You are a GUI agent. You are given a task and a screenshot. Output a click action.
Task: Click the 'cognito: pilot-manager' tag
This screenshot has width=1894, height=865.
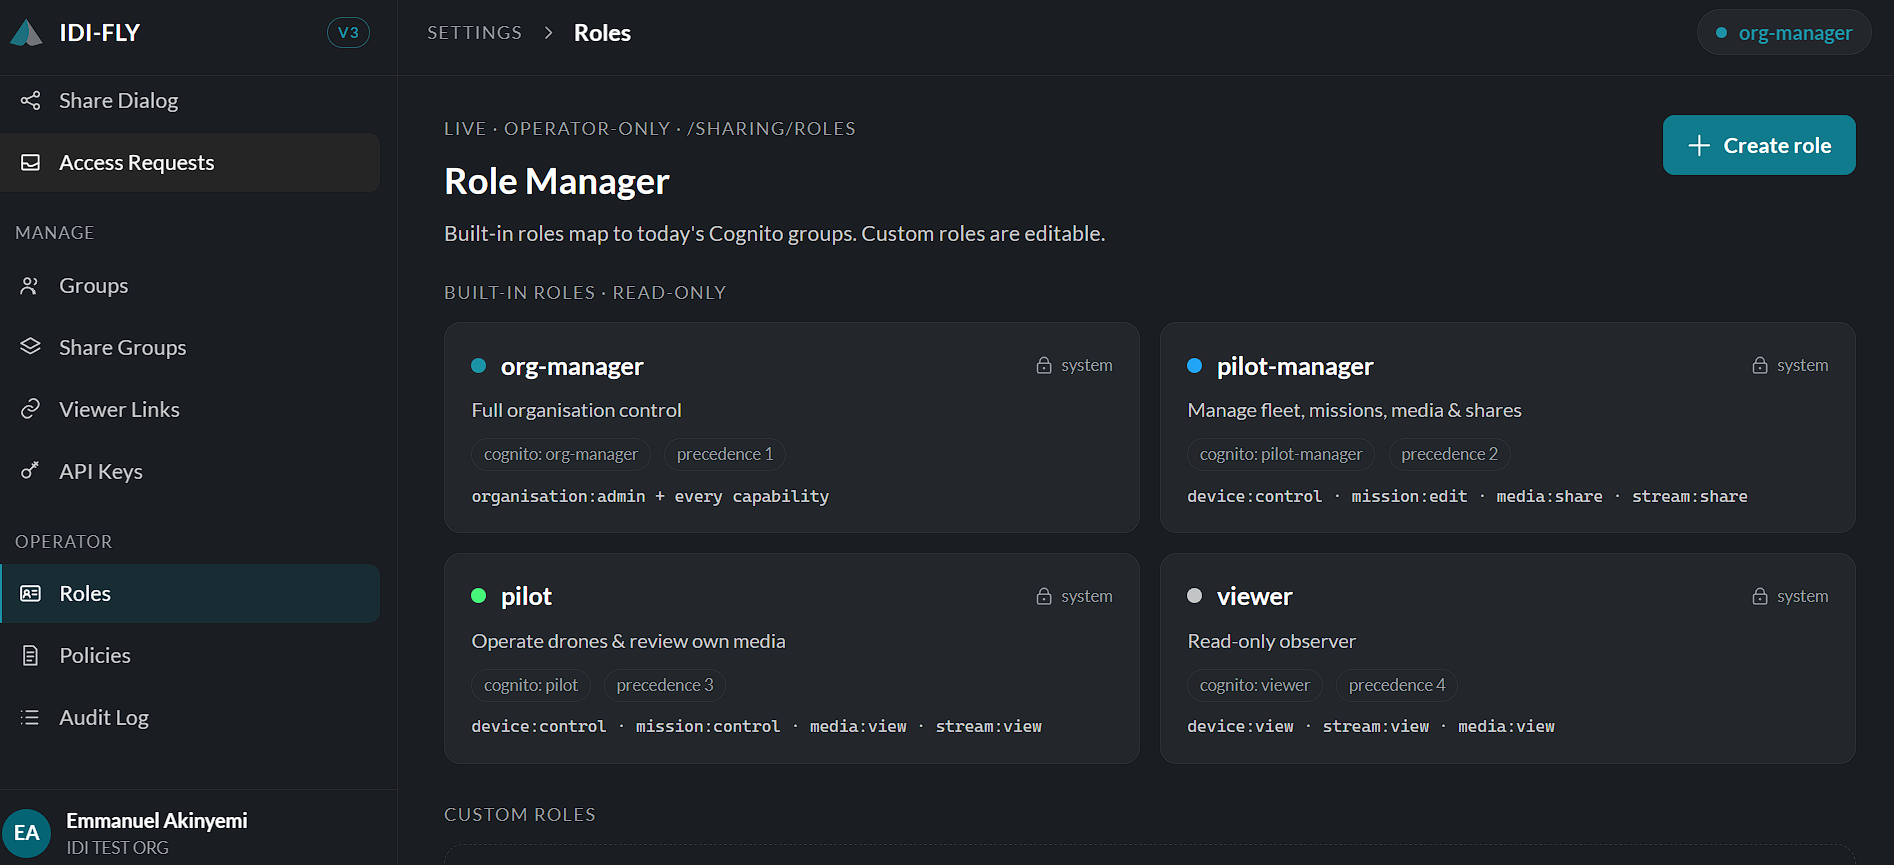coord(1281,454)
